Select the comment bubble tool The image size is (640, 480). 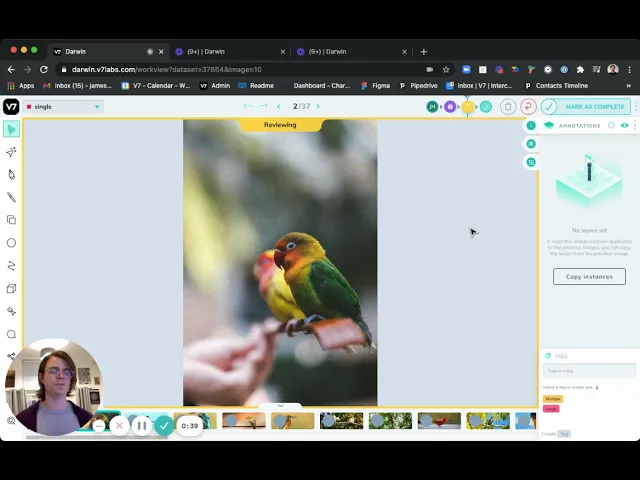11,334
